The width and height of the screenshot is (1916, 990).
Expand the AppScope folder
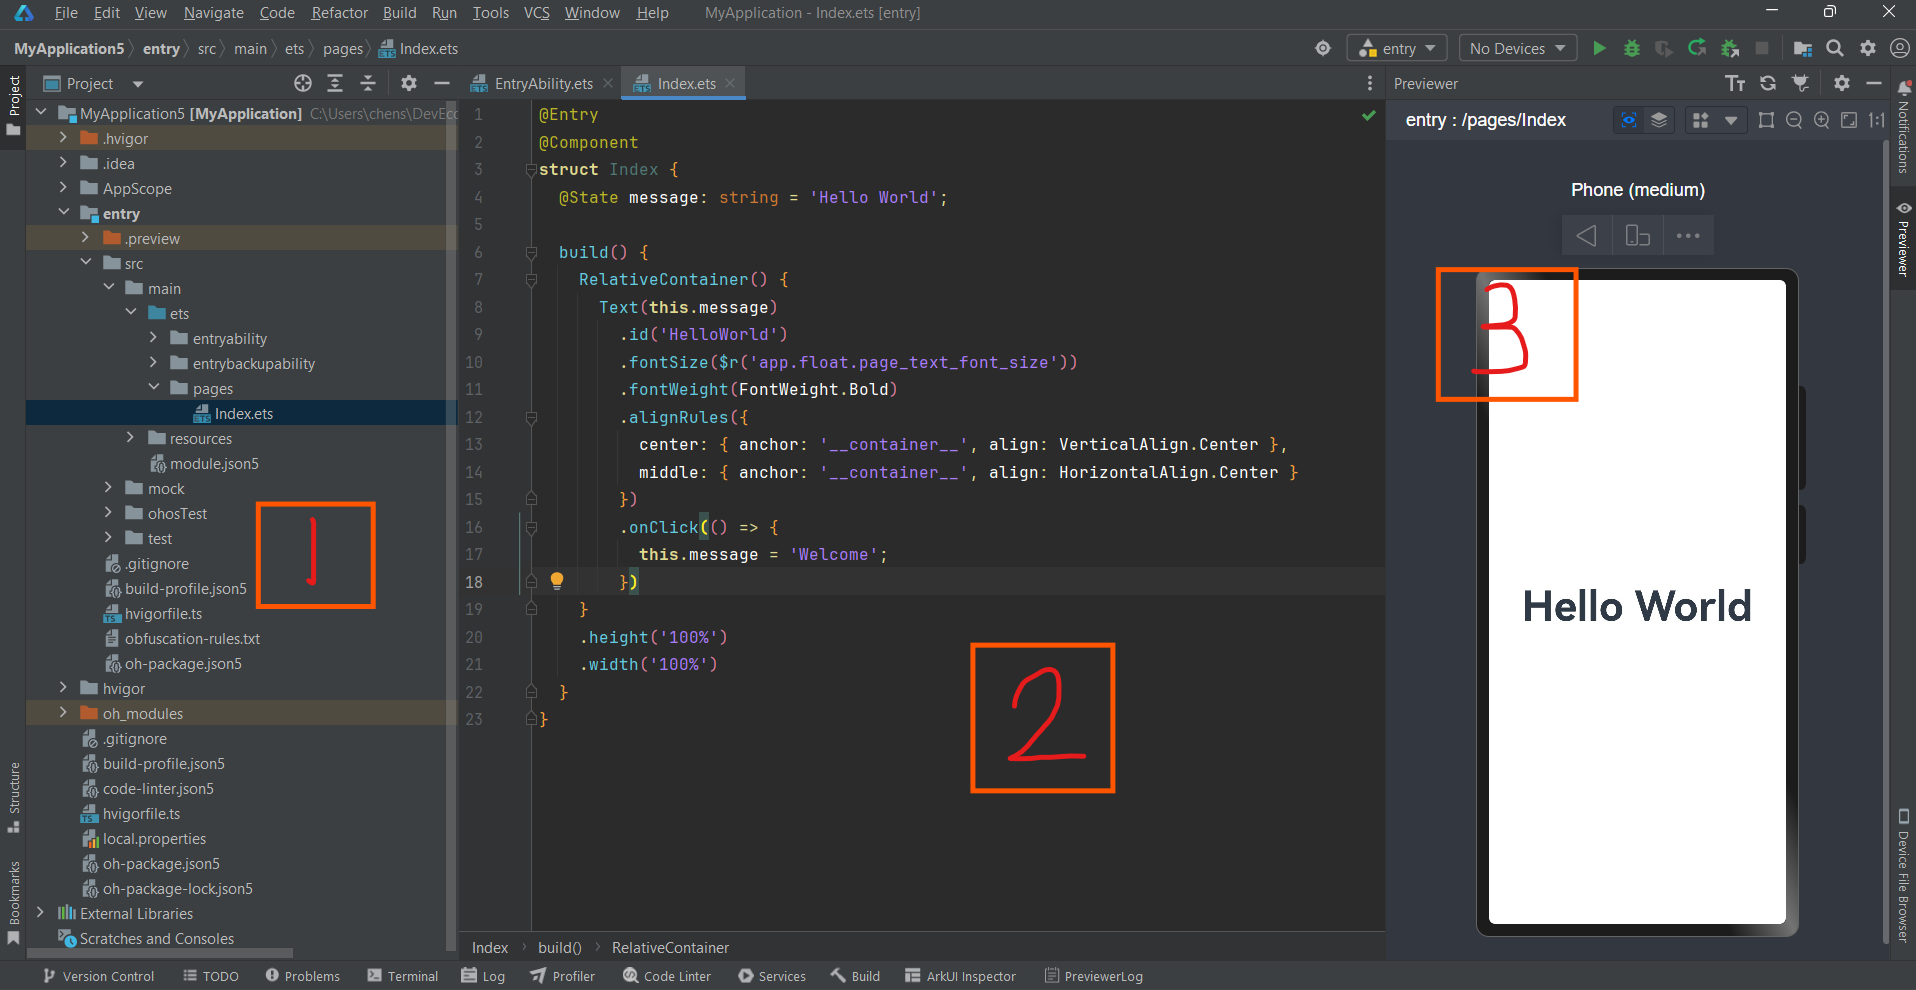pyautogui.click(x=63, y=187)
